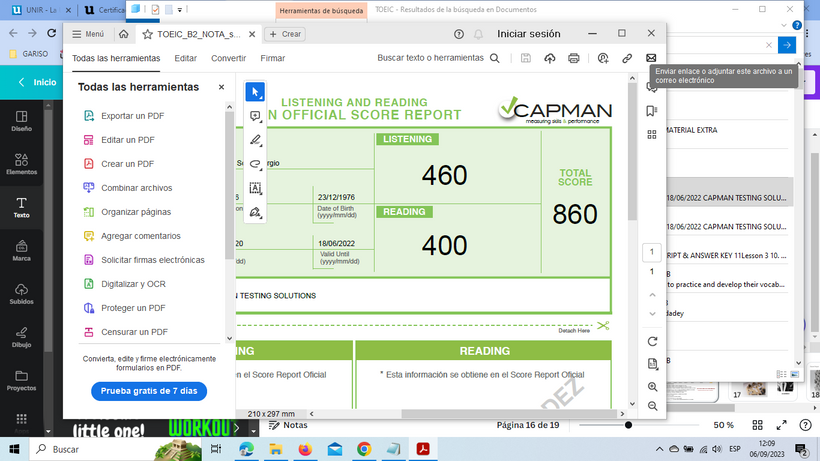Open the Acrobat Menú hamburger button
The image size is (820, 461).
87,34
